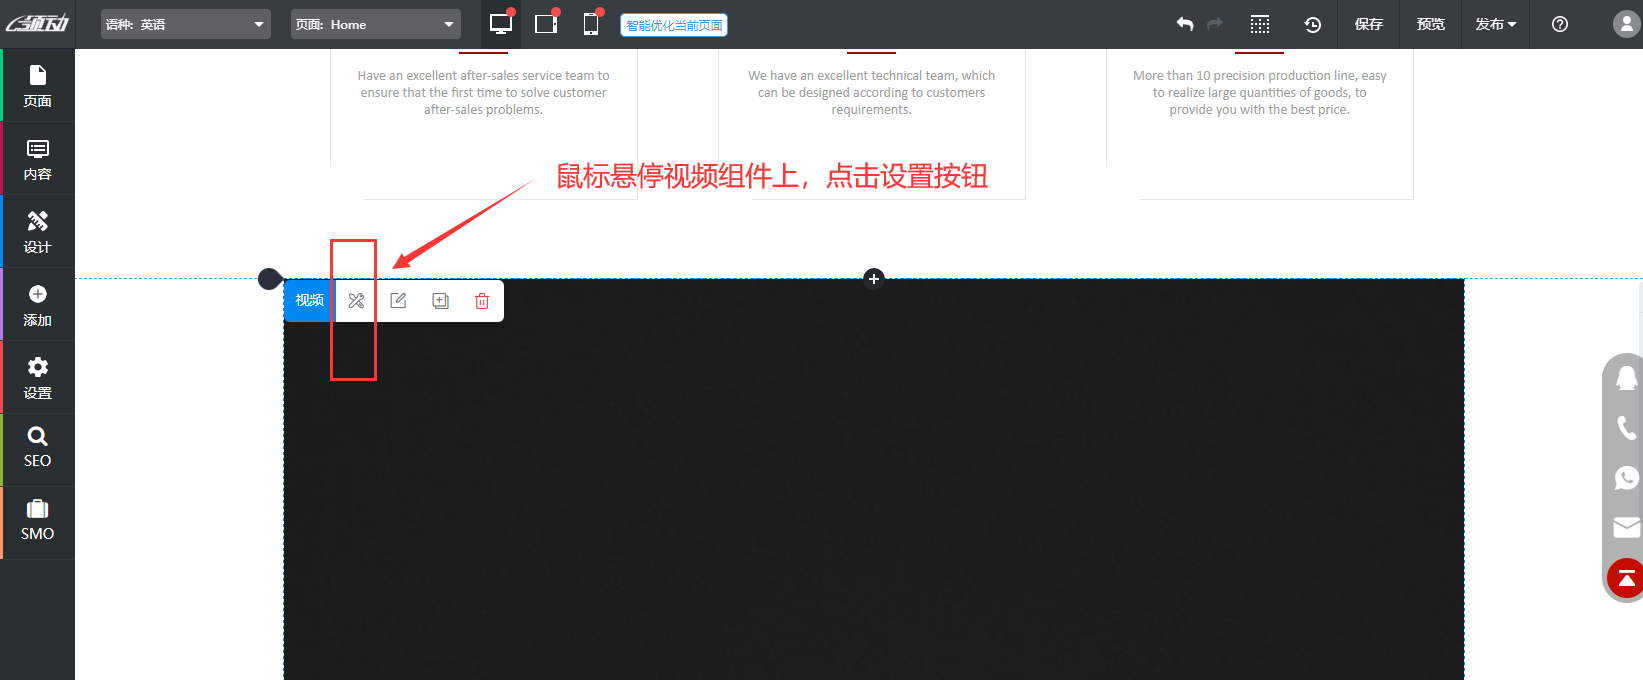This screenshot has width=1643, height=680.
Task: Open the 设置 (Settings) sidebar panel
Action: tap(38, 378)
